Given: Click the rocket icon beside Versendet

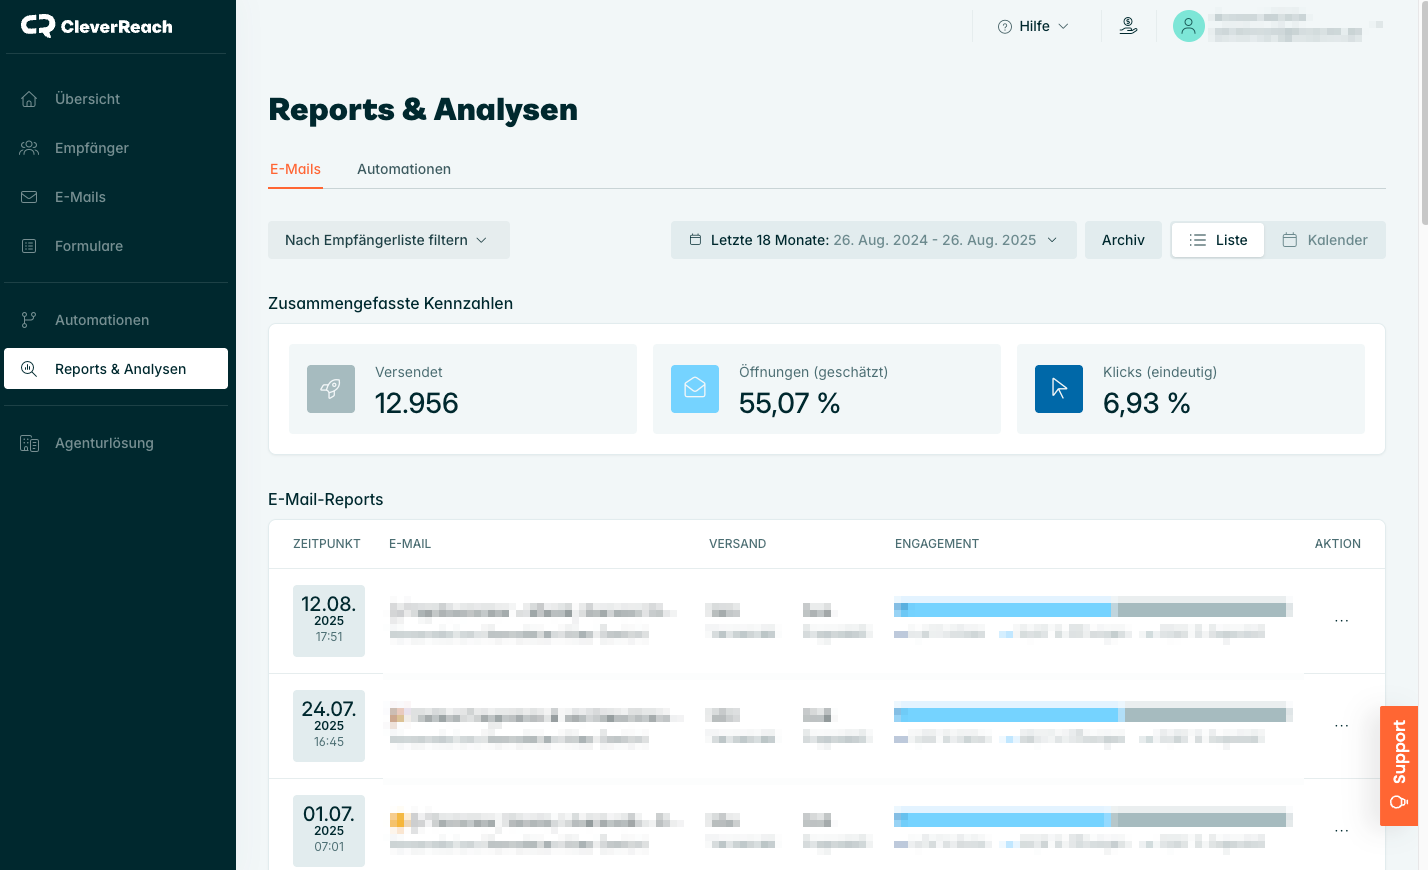Looking at the screenshot, I should coord(331,389).
